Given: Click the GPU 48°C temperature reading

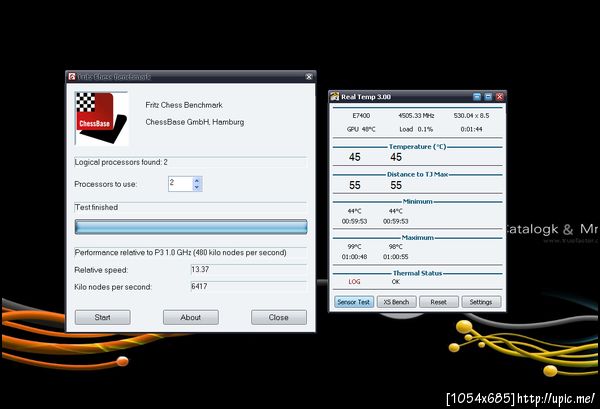Looking at the screenshot, I should [x=361, y=129].
